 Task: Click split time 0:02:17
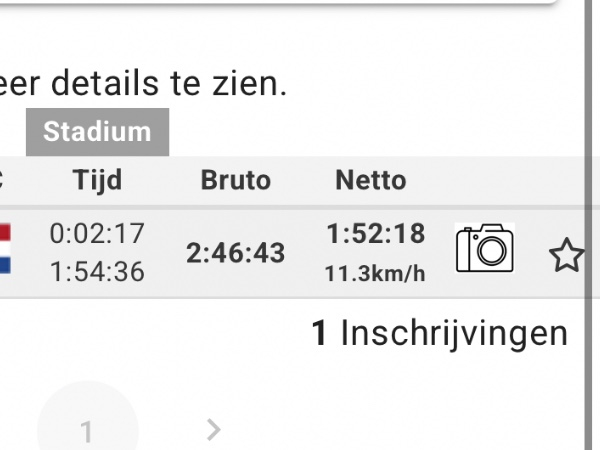97,234
